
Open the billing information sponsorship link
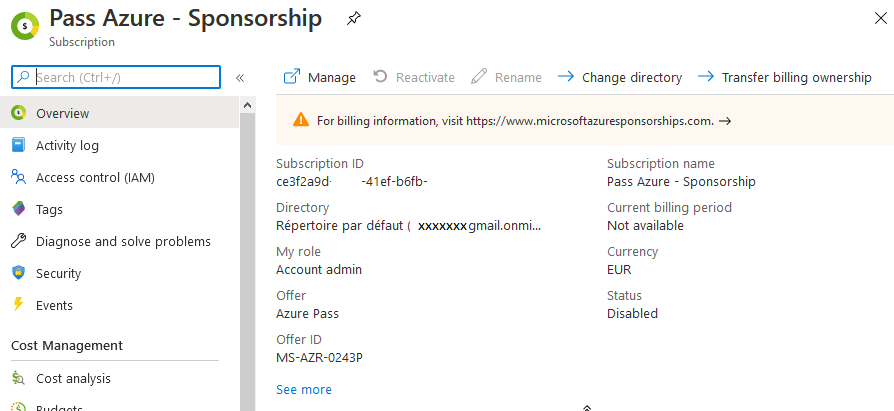[x=590, y=121]
